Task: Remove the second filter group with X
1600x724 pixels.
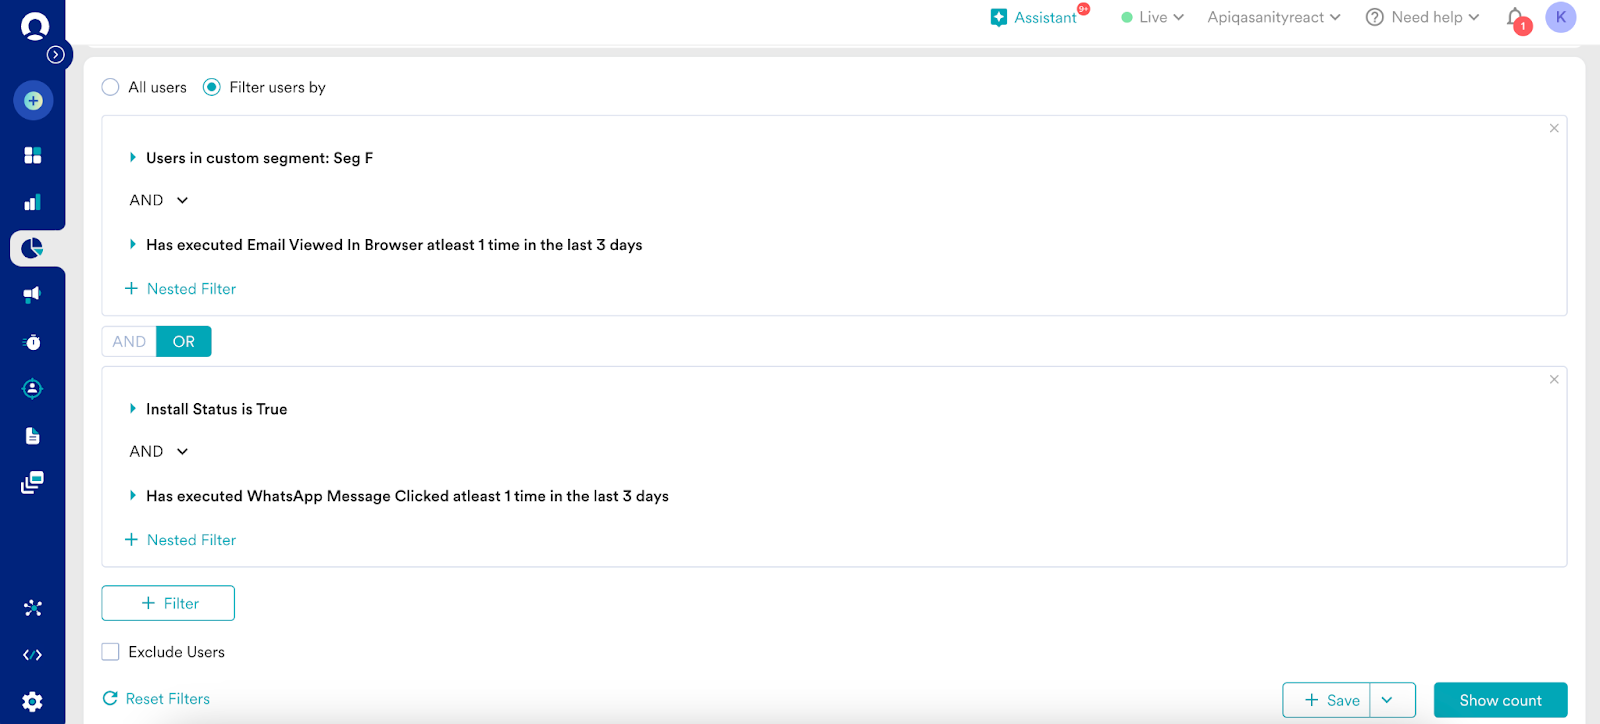Action: [1554, 379]
